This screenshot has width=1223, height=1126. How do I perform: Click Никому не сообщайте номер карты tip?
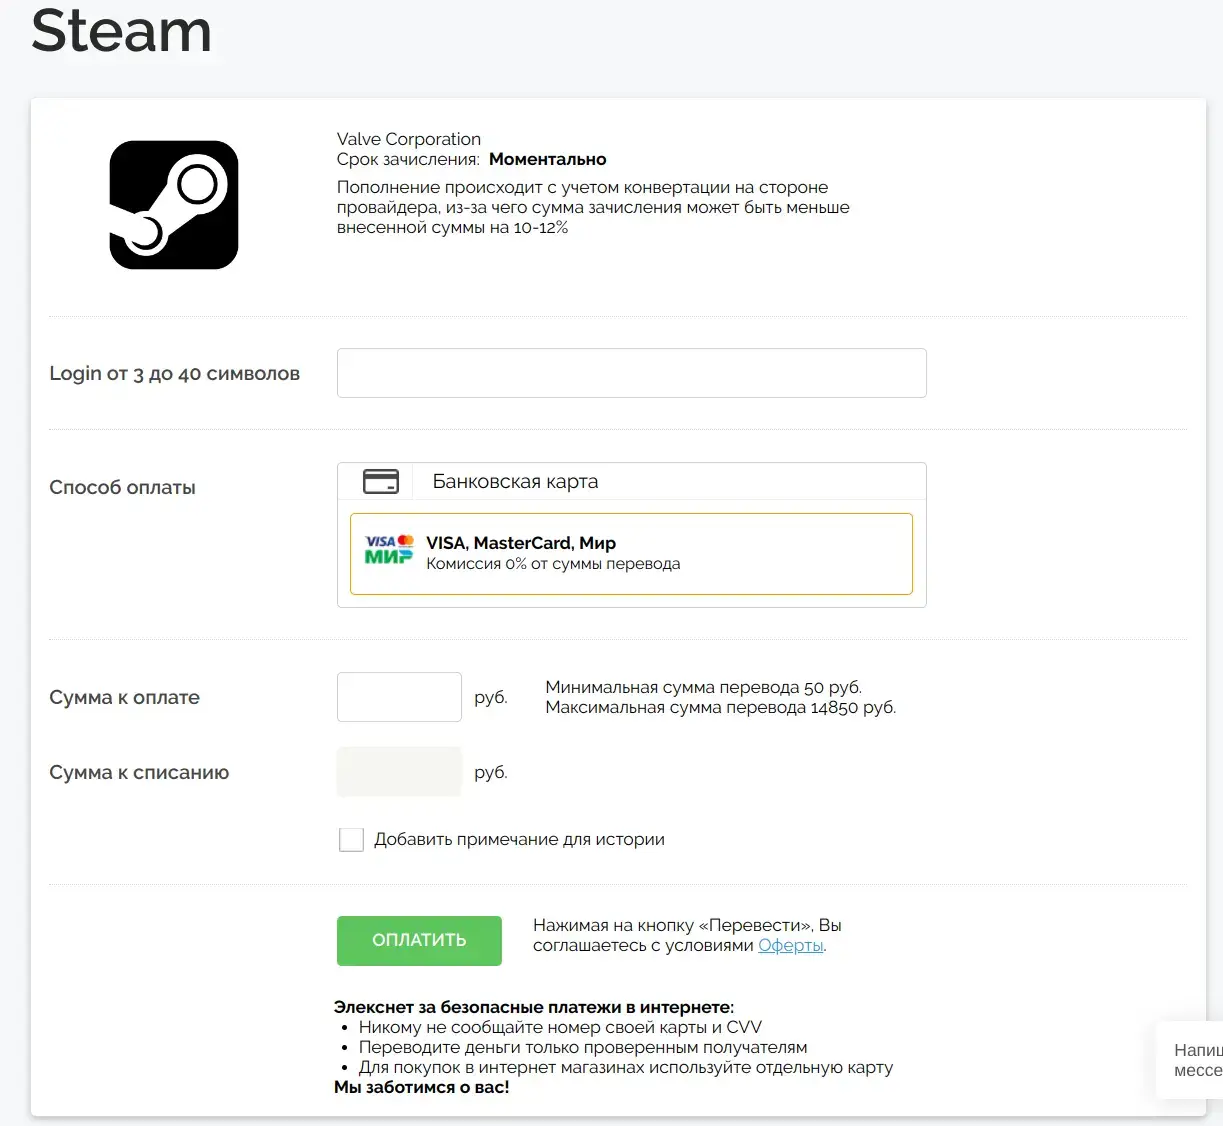560,1027
